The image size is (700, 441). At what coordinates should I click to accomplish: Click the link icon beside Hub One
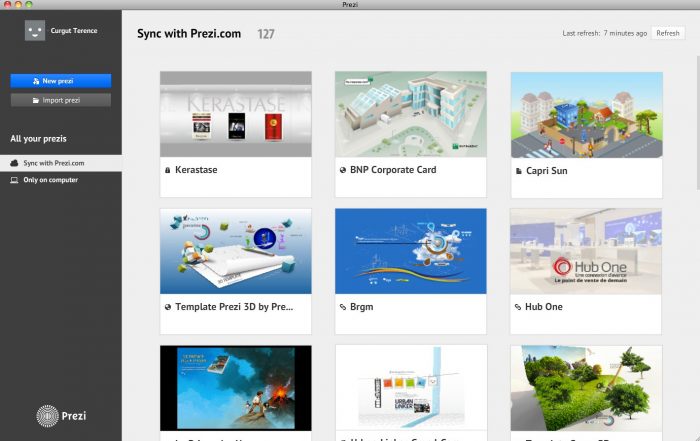517,307
